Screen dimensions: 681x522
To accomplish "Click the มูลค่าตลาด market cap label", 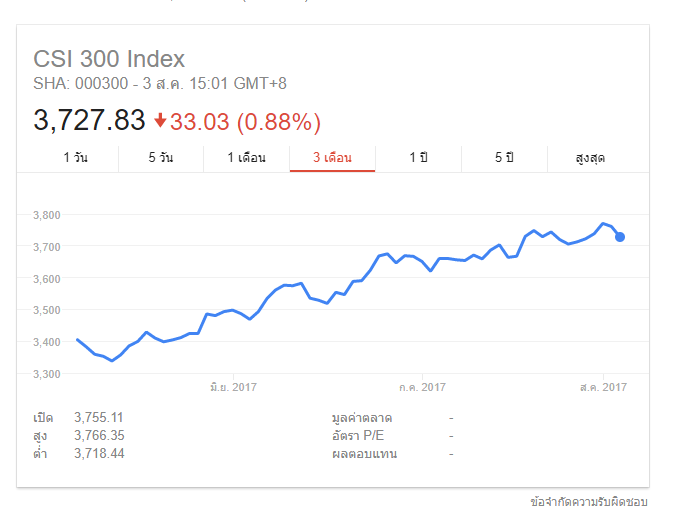I will pyautogui.click(x=361, y=417).
